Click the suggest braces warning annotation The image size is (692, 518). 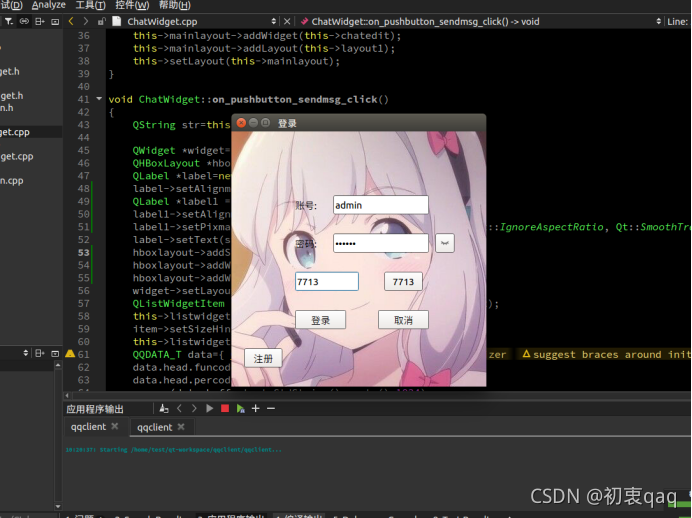pos(606,354)
